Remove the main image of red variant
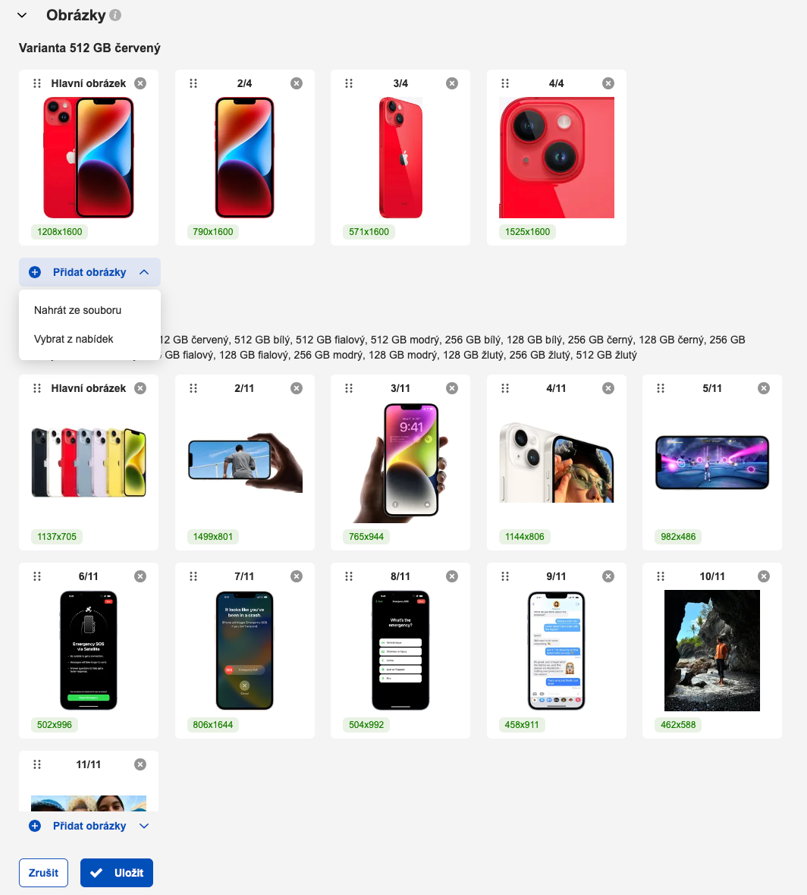 140,83
